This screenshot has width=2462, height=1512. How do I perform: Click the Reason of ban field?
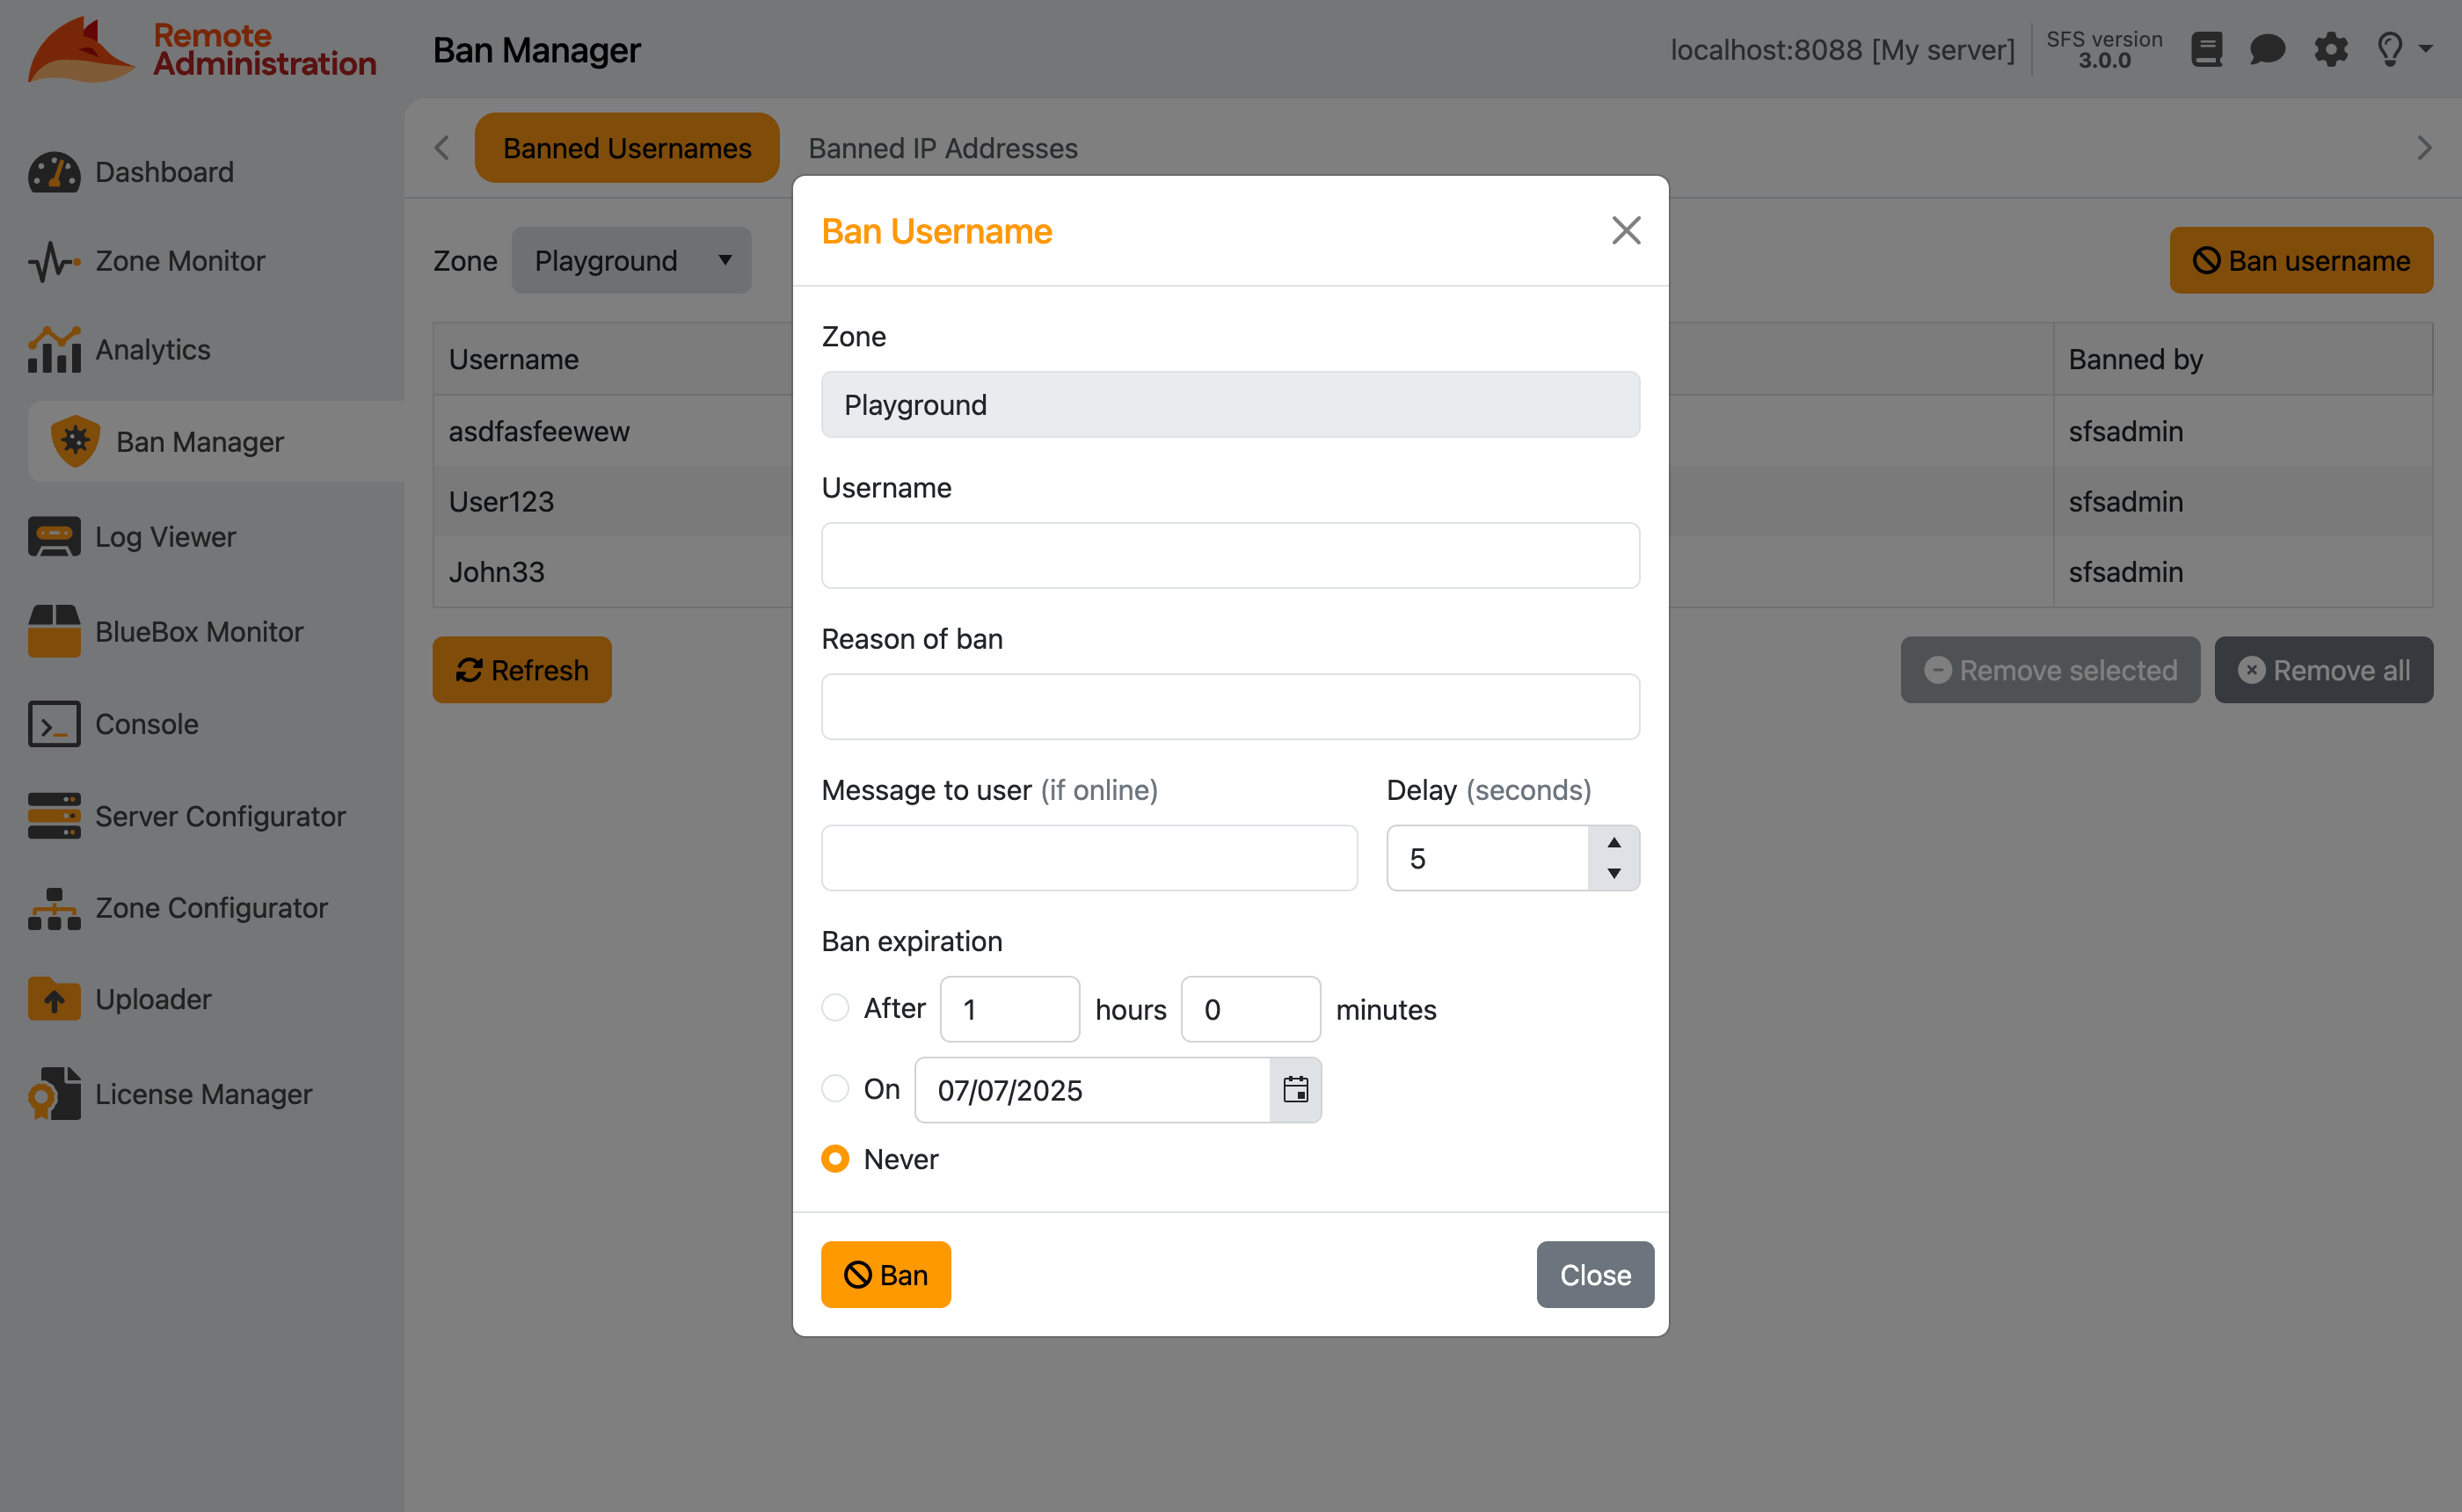tap(1230, 707)
